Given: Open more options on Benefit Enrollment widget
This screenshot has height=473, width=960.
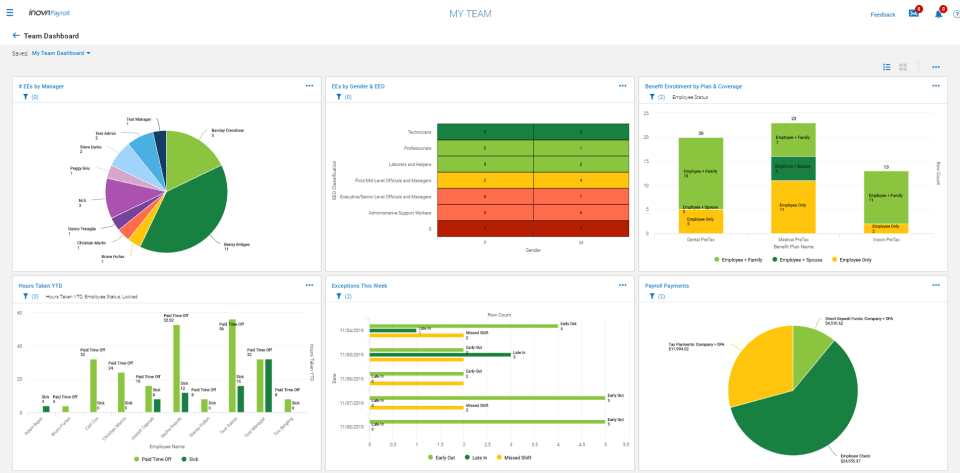Looking at the screenshot, I should point(936,86).
